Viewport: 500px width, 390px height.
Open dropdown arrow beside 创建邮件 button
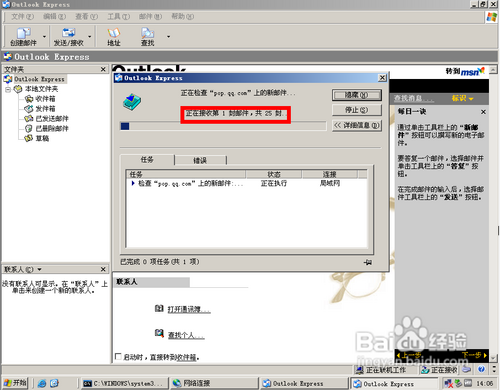coord(44,37)
